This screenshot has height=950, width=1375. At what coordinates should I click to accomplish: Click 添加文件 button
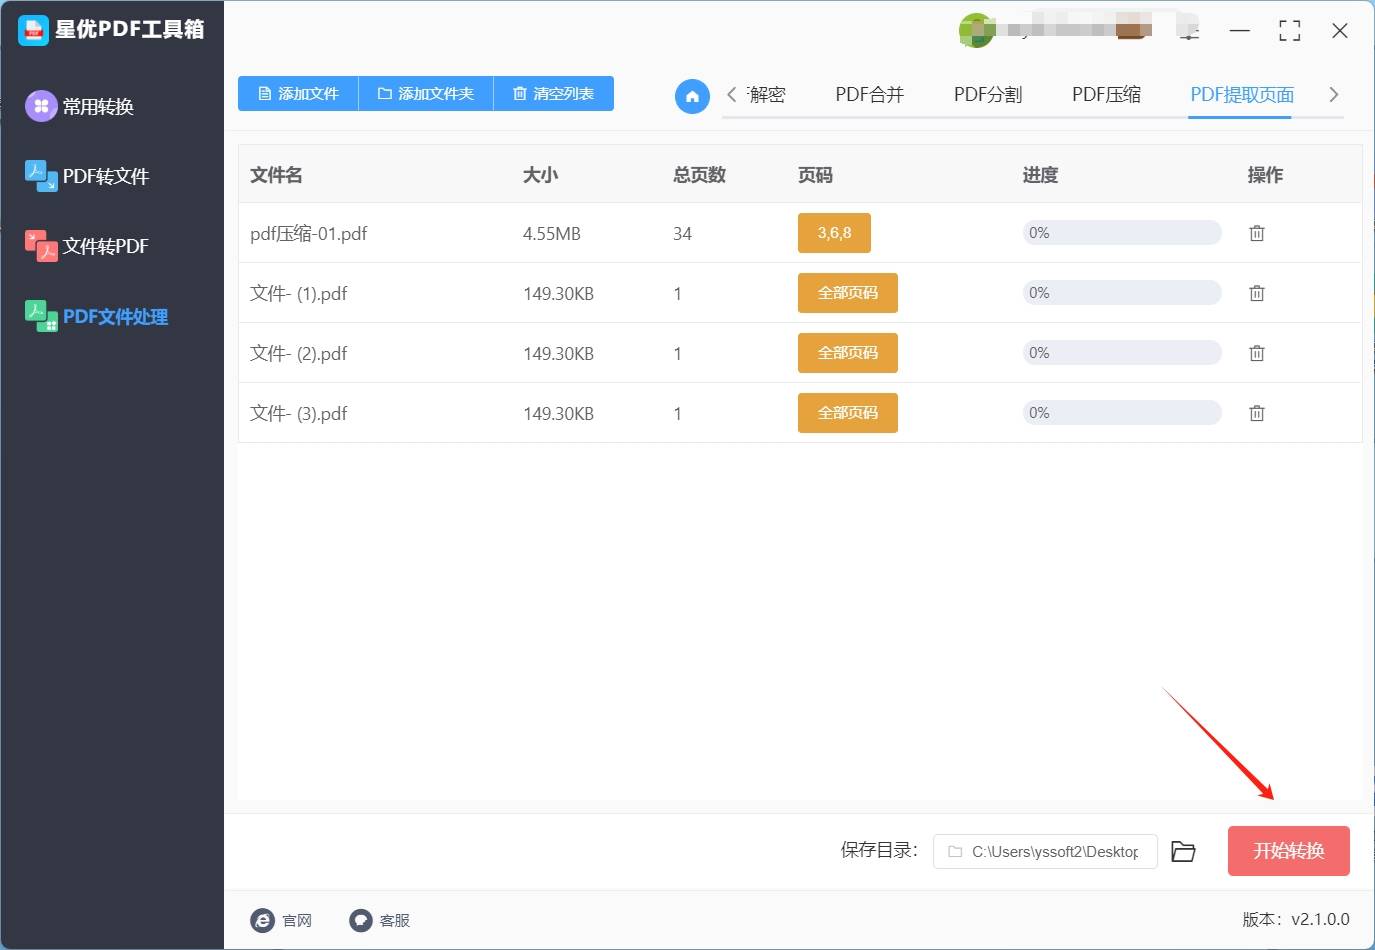point(298,93)
